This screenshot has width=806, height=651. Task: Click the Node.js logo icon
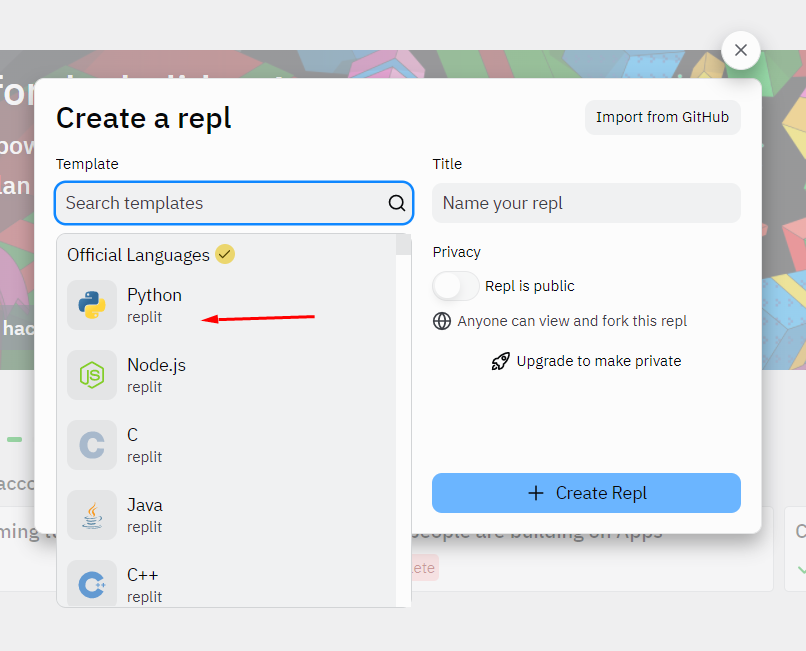pos(92,375)
